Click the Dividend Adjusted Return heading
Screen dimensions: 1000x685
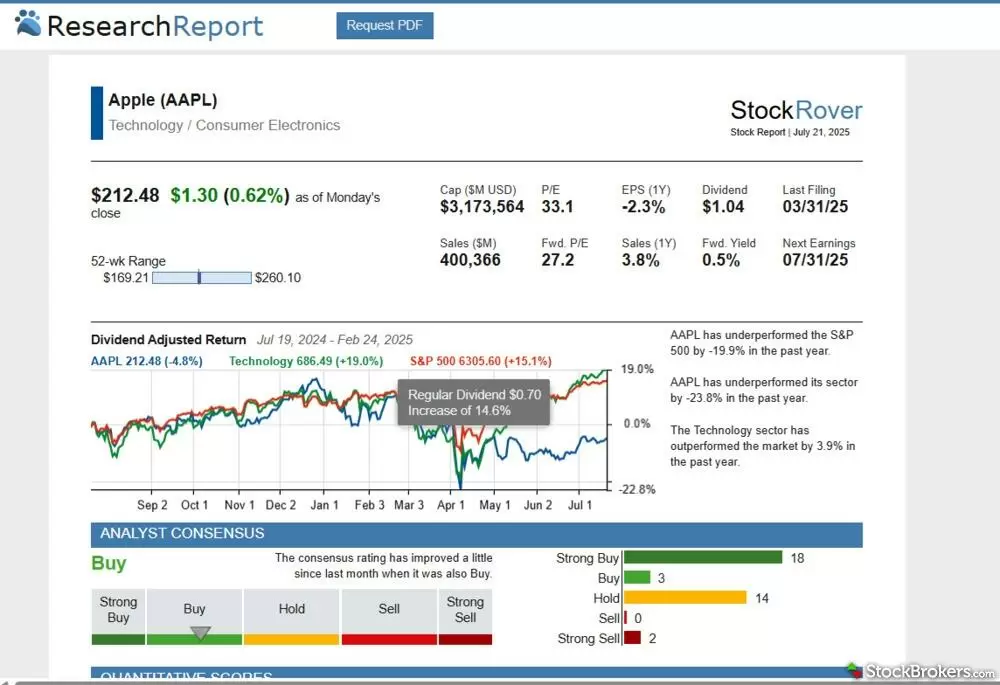click(x=168, y=340)
